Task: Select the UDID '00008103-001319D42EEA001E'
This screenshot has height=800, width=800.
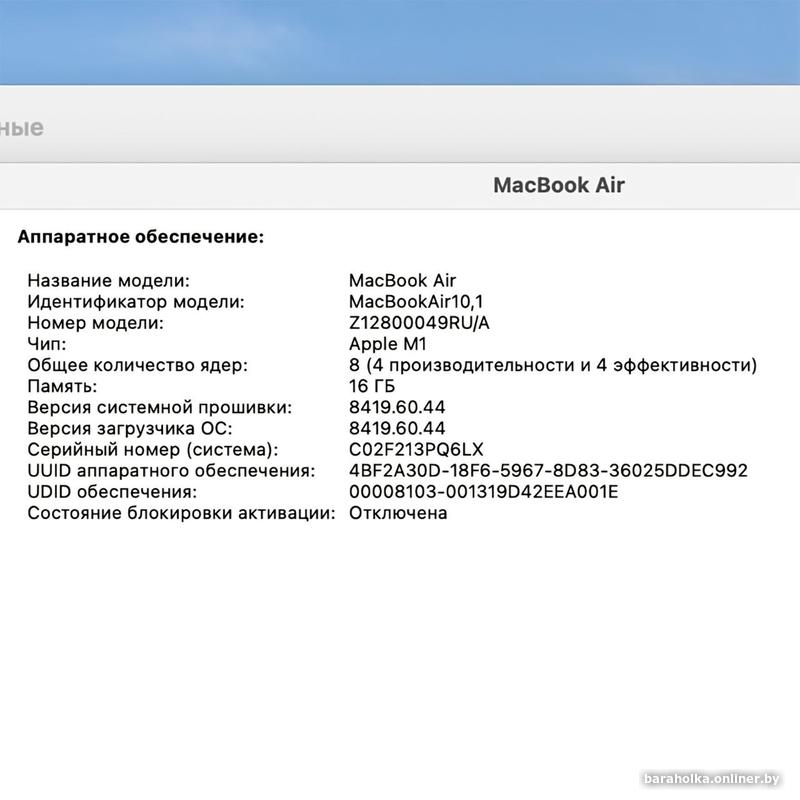Action: [484, 492]
